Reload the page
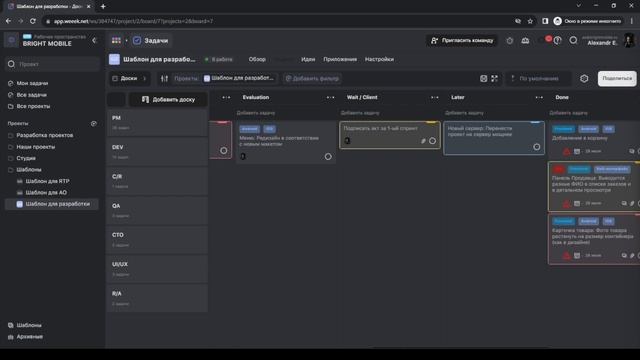 coord(33,21)
